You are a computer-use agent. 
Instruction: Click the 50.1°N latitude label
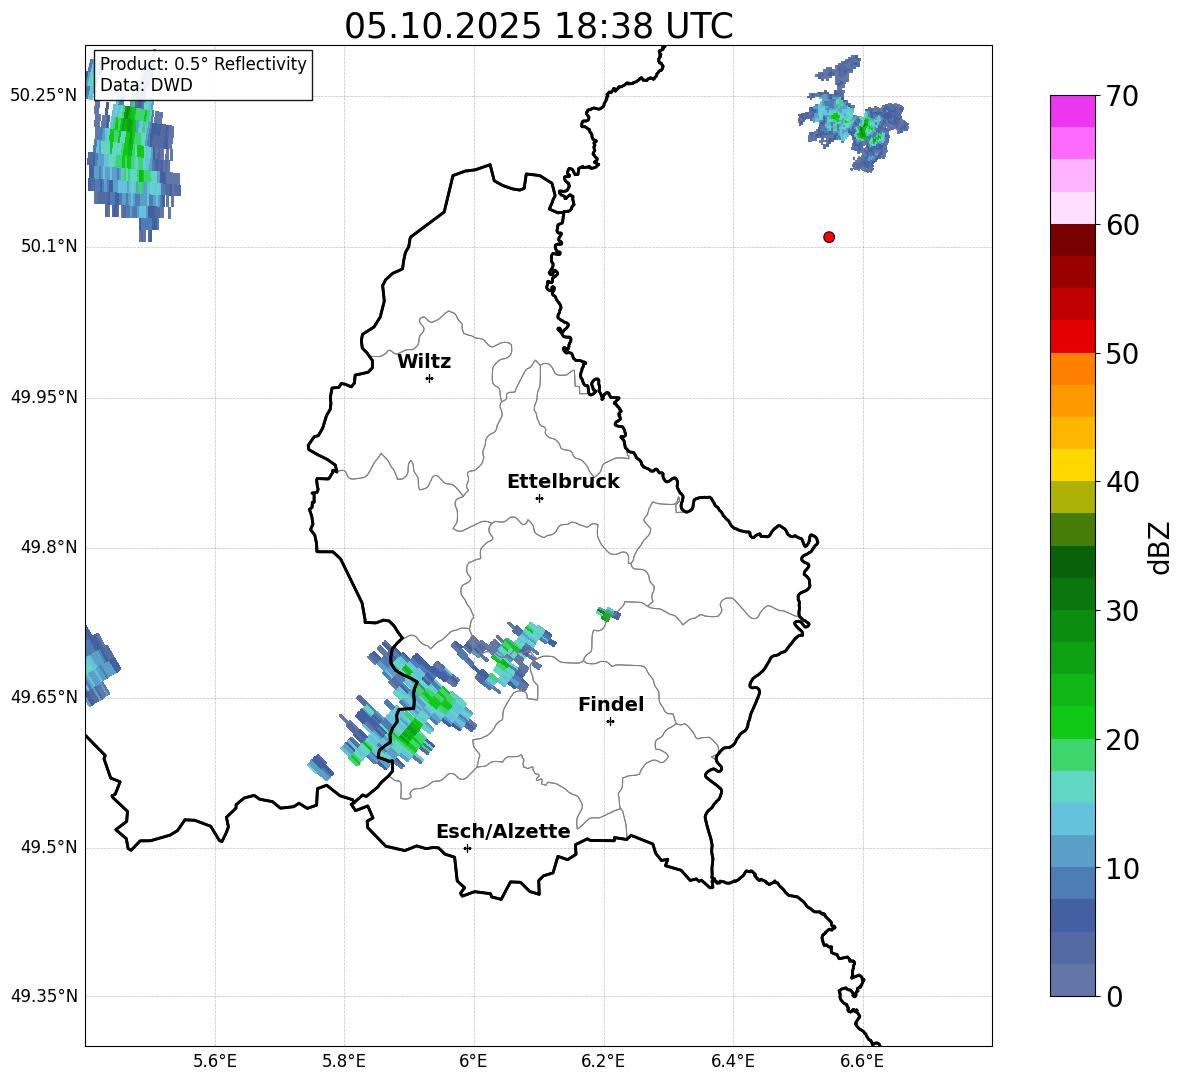click(49, 247)
